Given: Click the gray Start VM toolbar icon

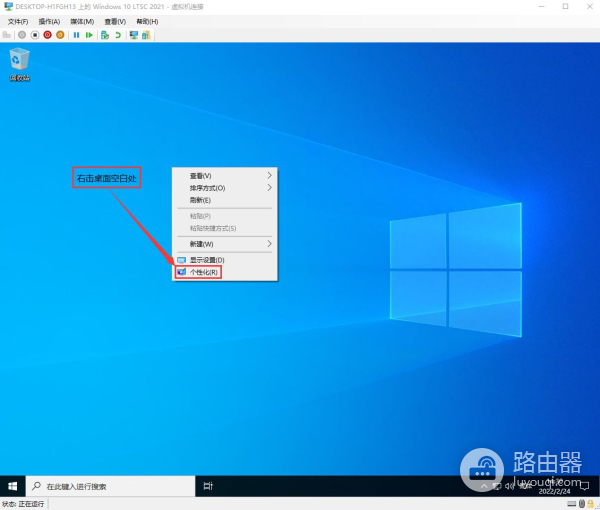Looking at the screenshot, I should point(22,35).
